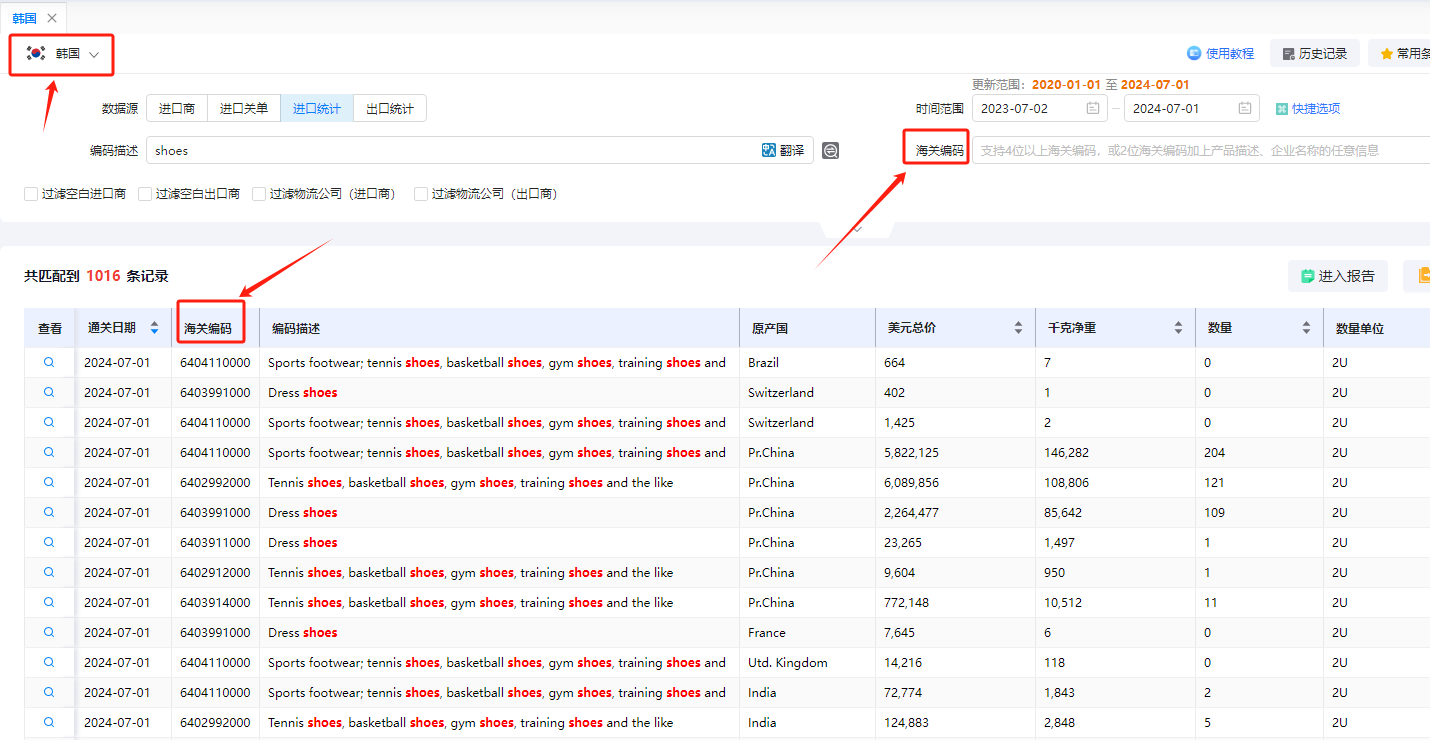Select the import bill (进口关单) tab

coord(244,109)
